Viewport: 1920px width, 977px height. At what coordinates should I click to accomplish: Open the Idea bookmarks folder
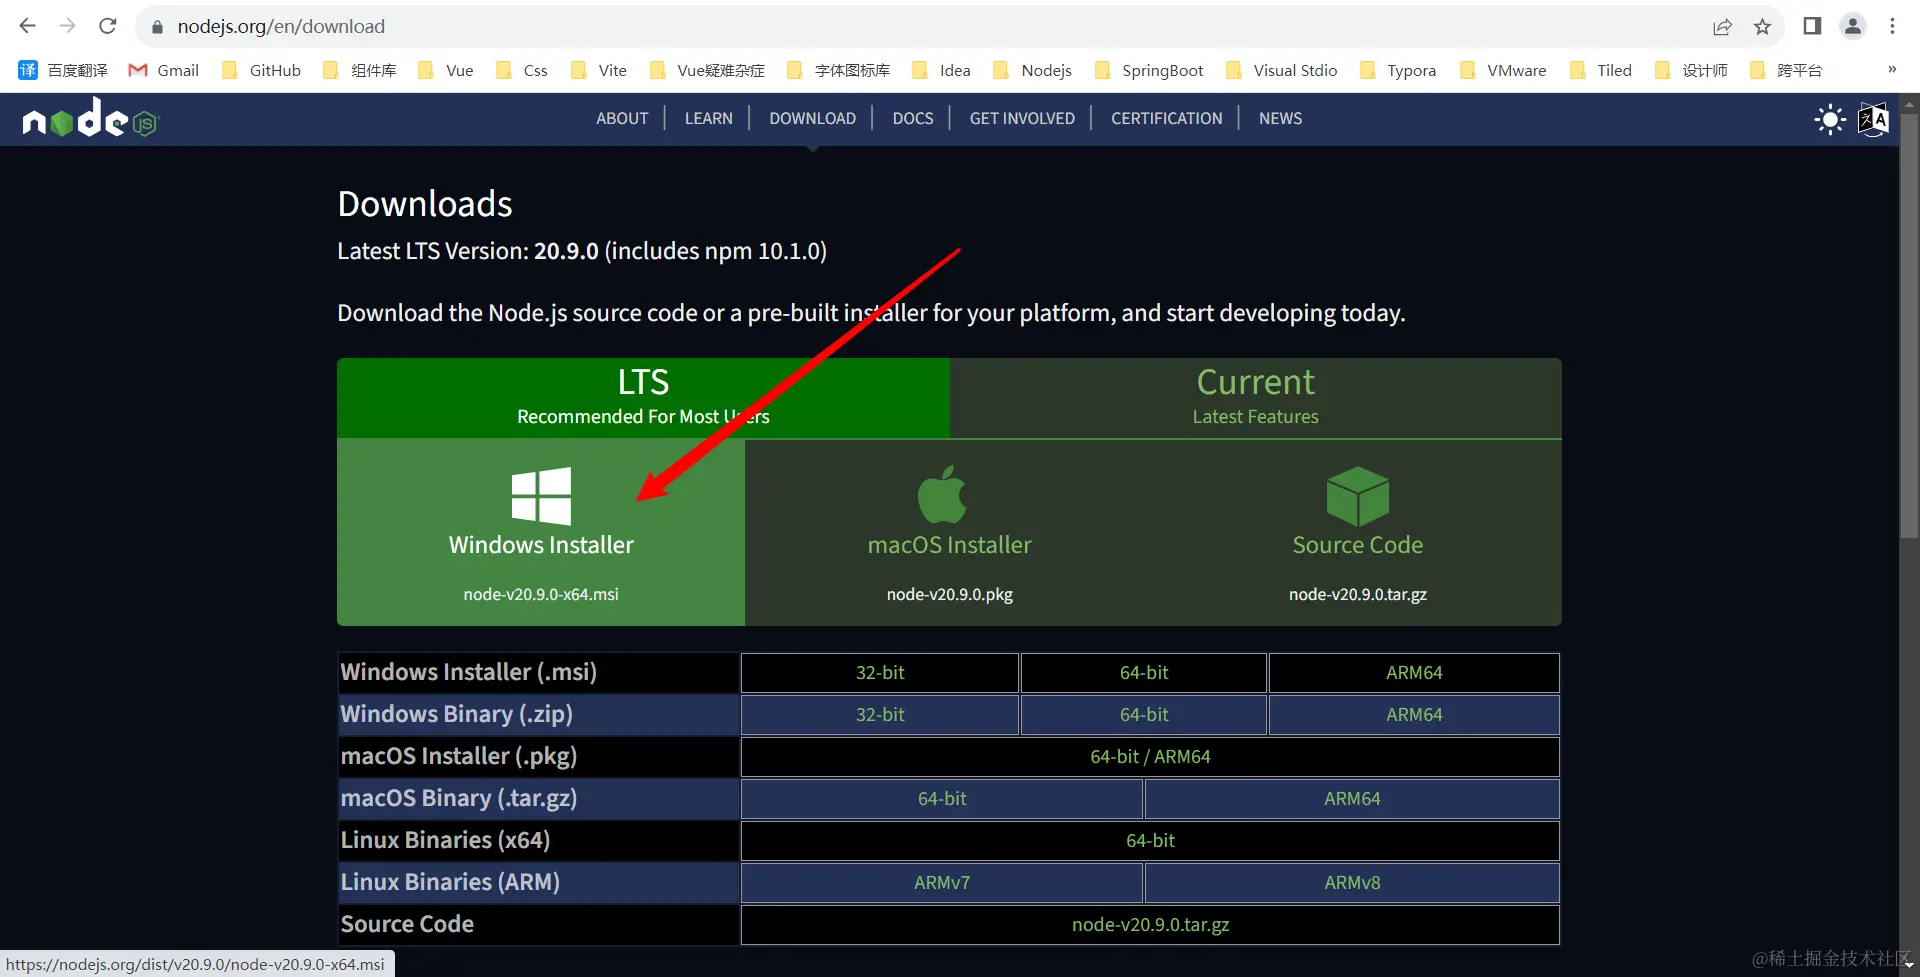pos(941,70)
